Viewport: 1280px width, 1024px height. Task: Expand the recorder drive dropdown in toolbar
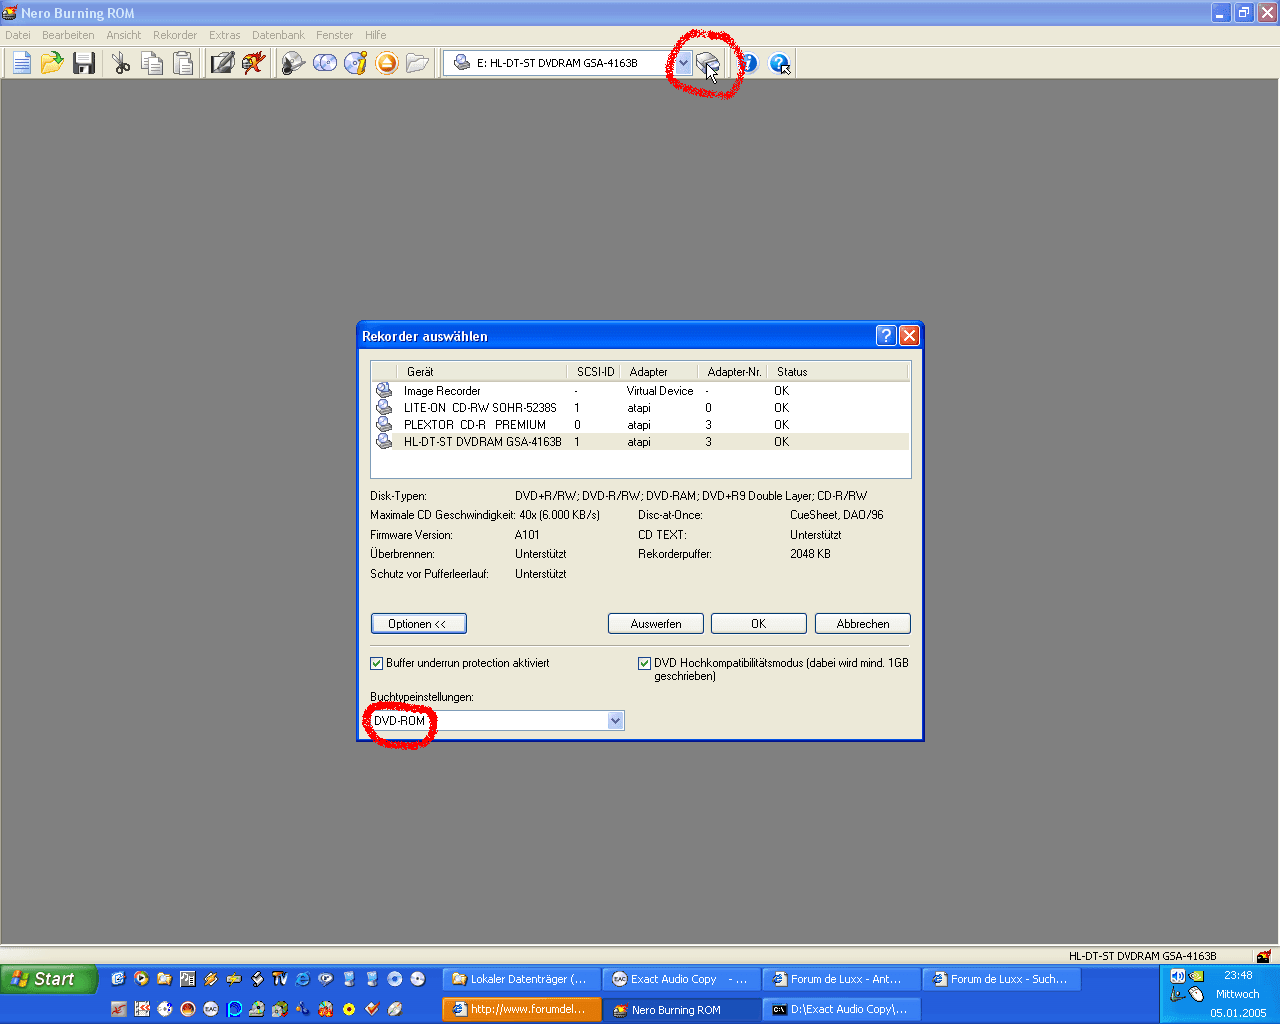683,63
